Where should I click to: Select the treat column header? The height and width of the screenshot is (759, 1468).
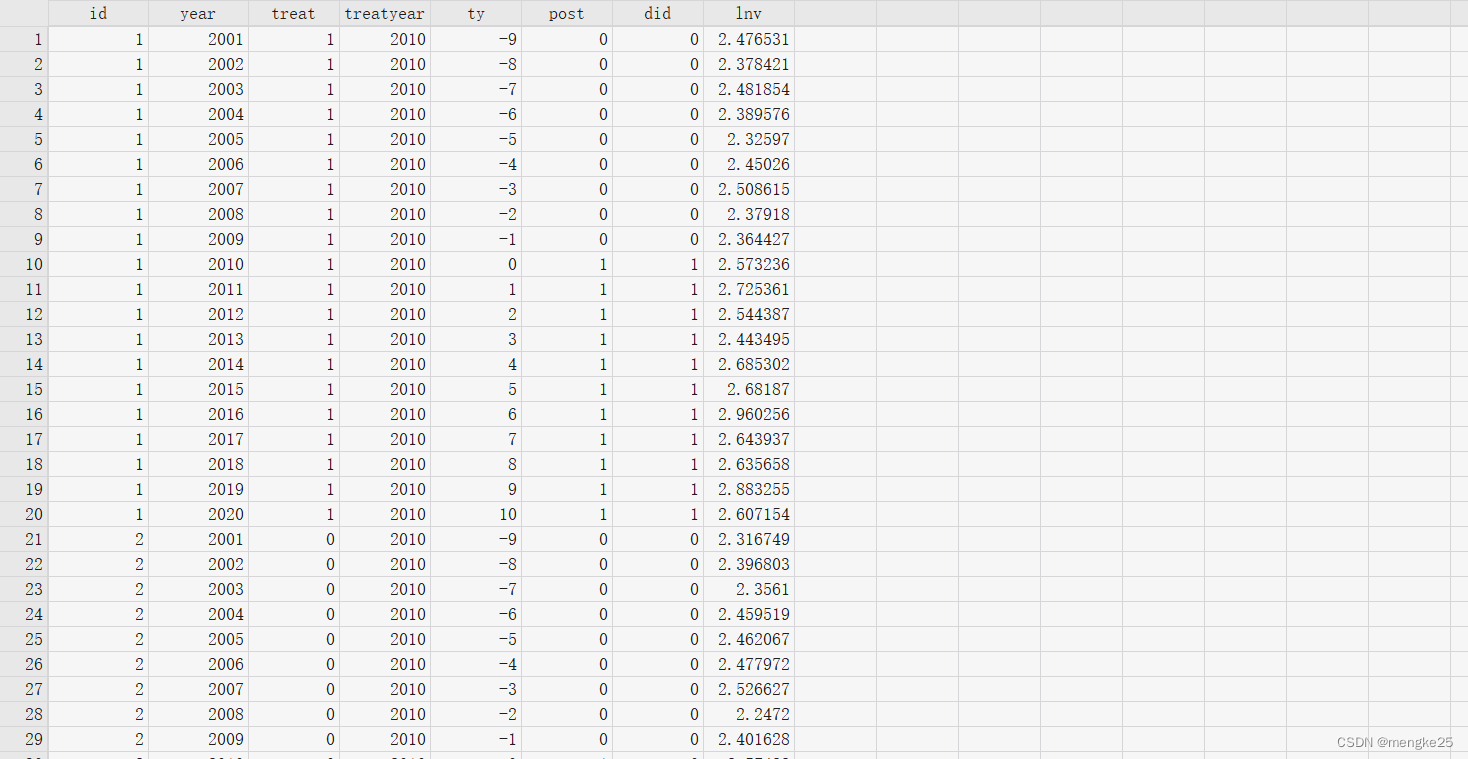point(294,14)
